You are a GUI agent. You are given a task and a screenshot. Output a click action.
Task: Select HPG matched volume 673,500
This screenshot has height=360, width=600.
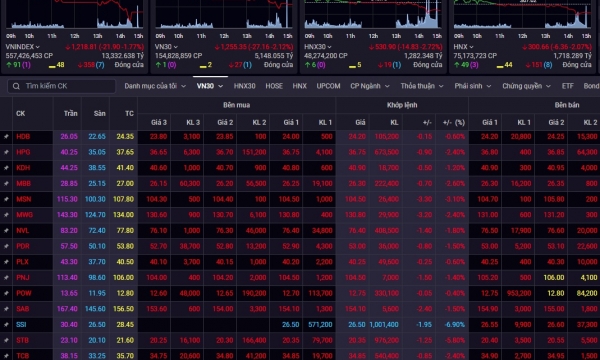click(x=387, y=152)
